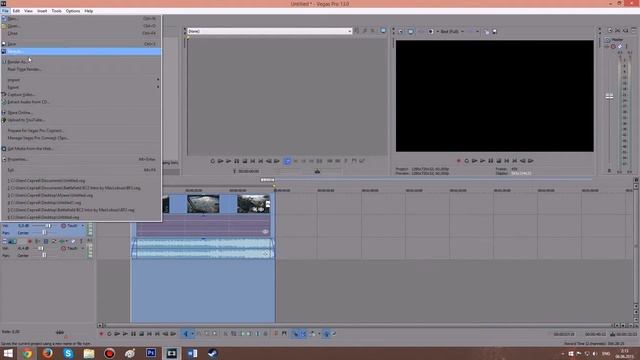Adjust Master volume fader
This screenshot has height=360, width=640.
pos(609,96)
